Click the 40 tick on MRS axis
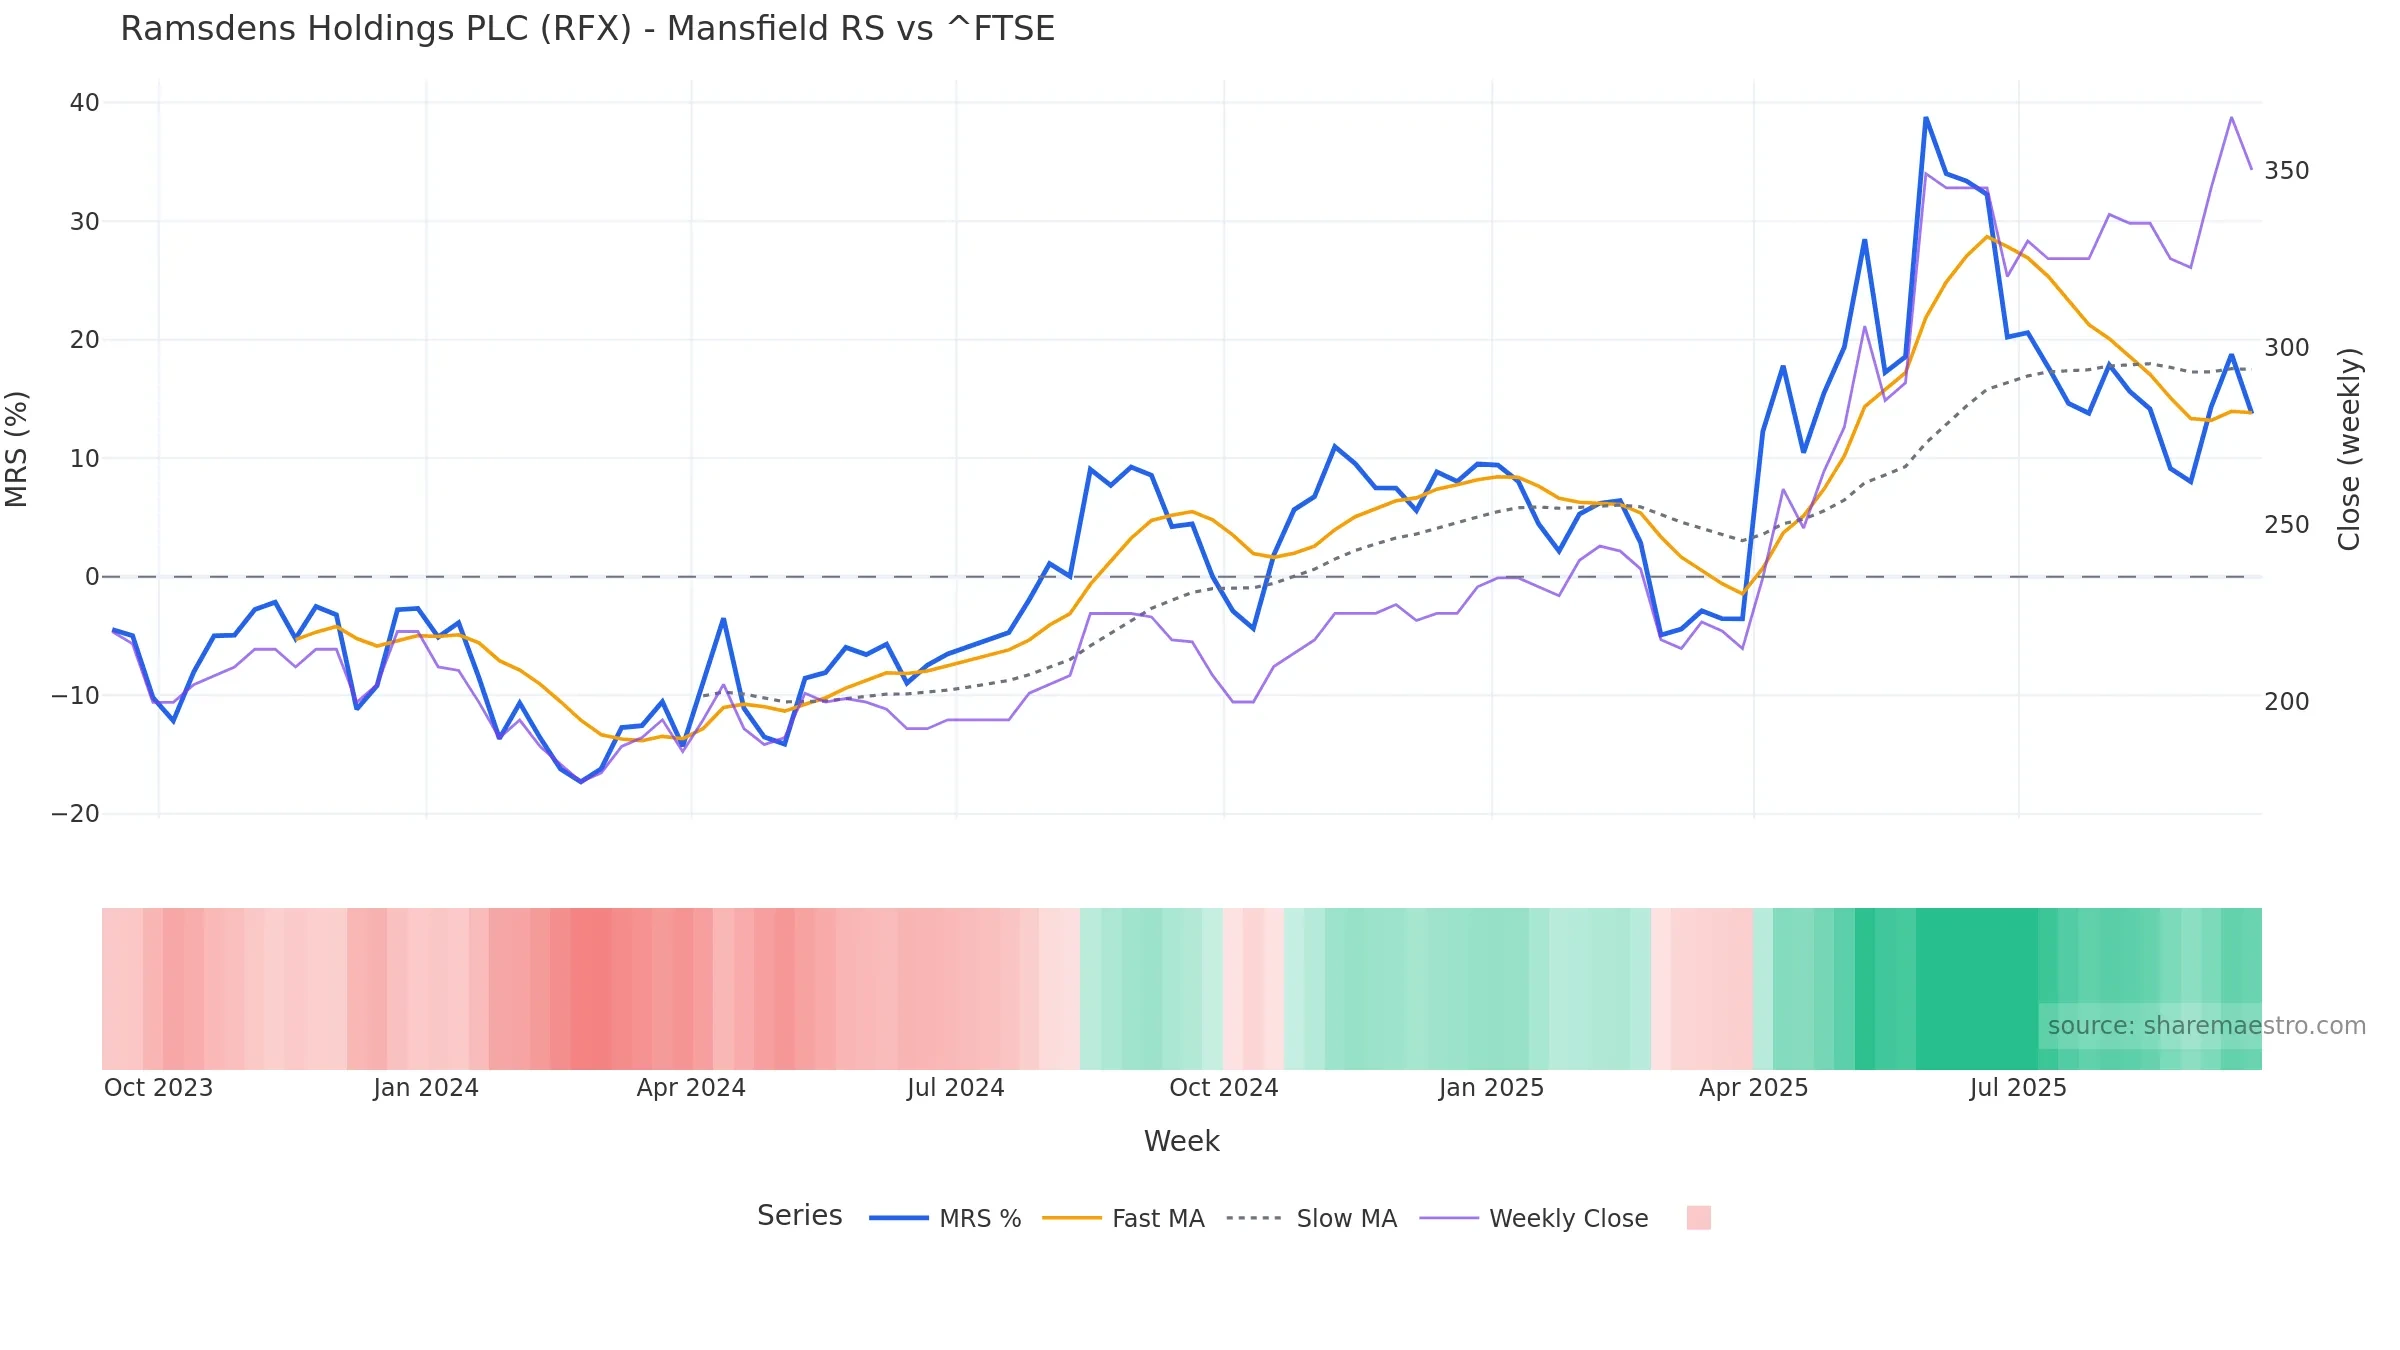Image resolution: width=2400 pixels, height=1350 pixels. [x=85, y=103]
